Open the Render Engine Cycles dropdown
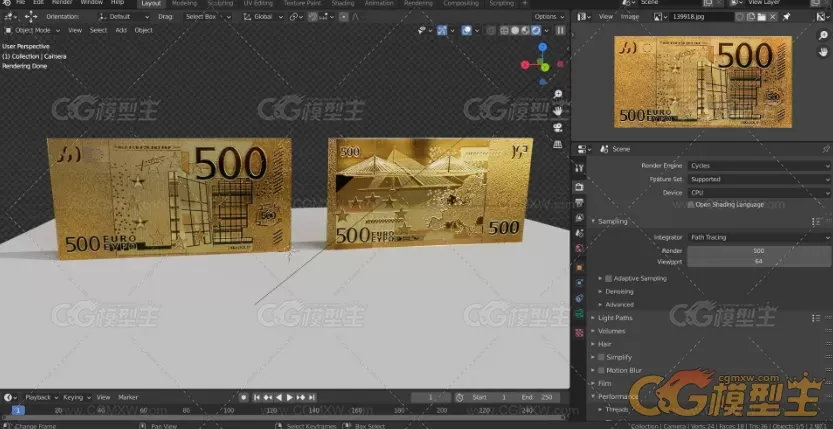This screenshot has height=429, width=833. [760, 166]
